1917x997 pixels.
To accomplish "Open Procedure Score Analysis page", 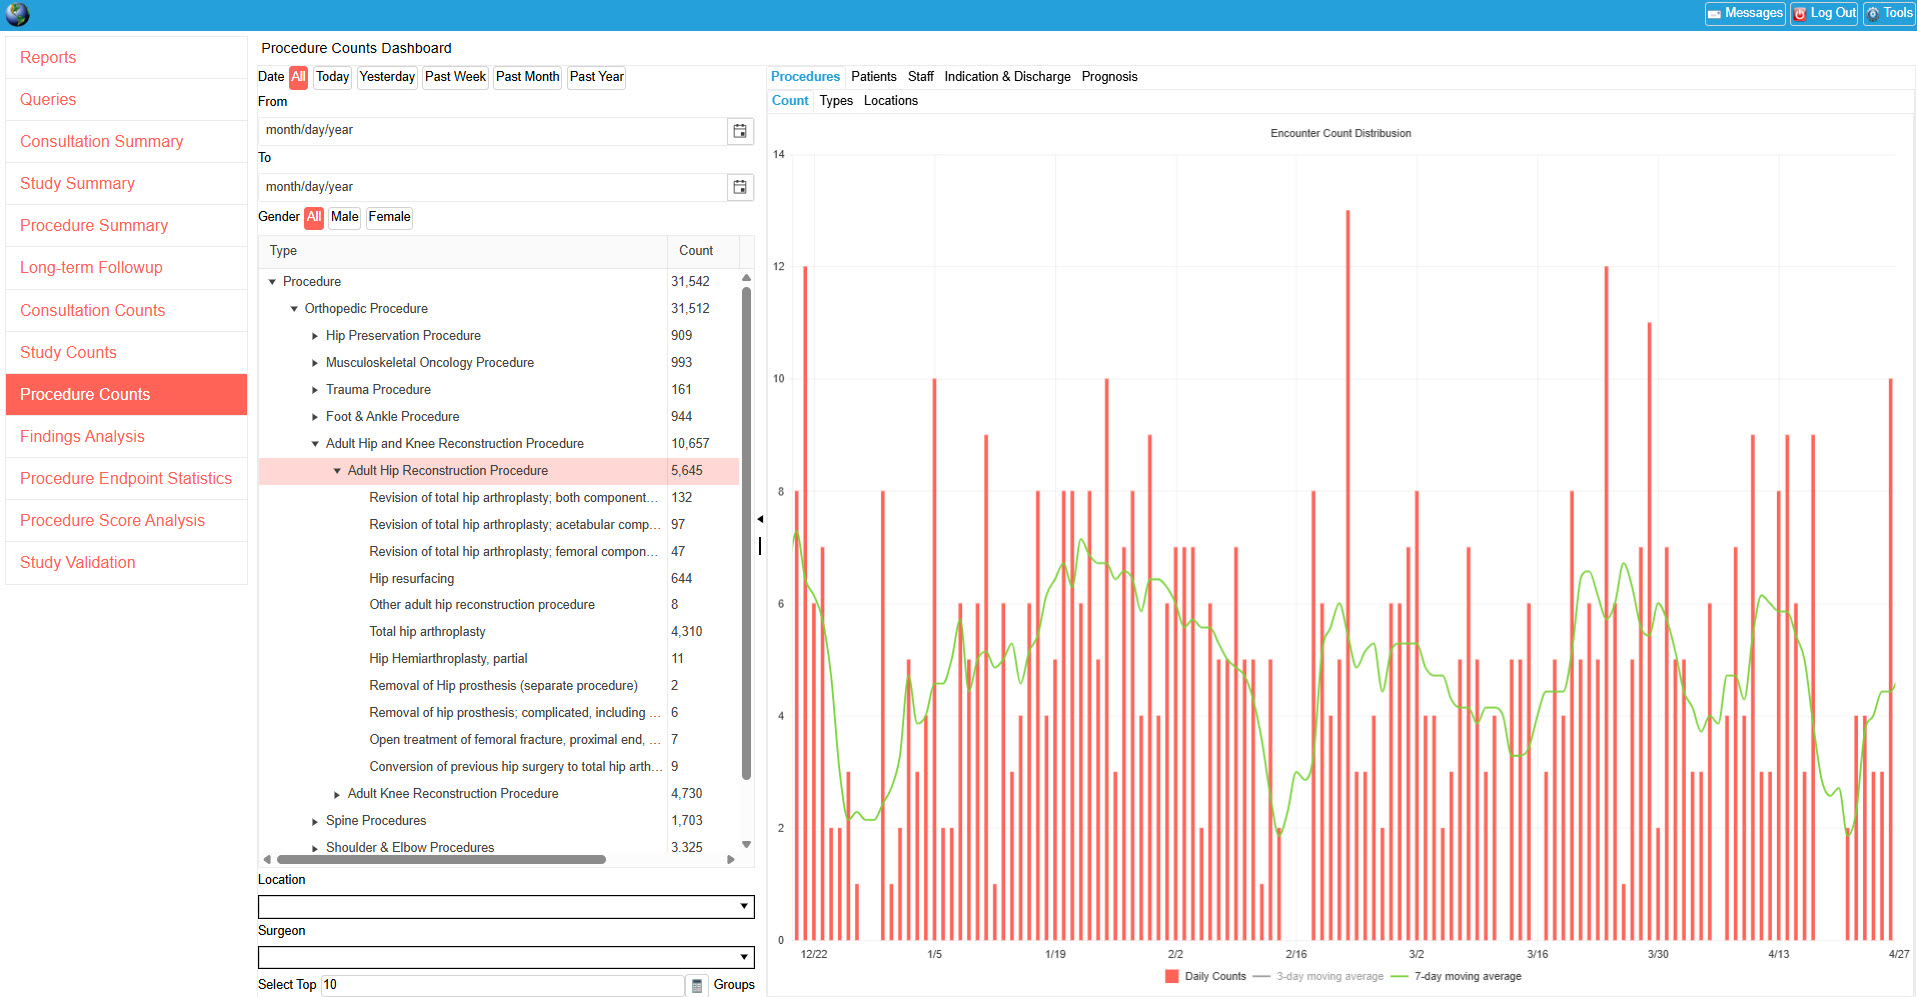I will click(126, 521).
